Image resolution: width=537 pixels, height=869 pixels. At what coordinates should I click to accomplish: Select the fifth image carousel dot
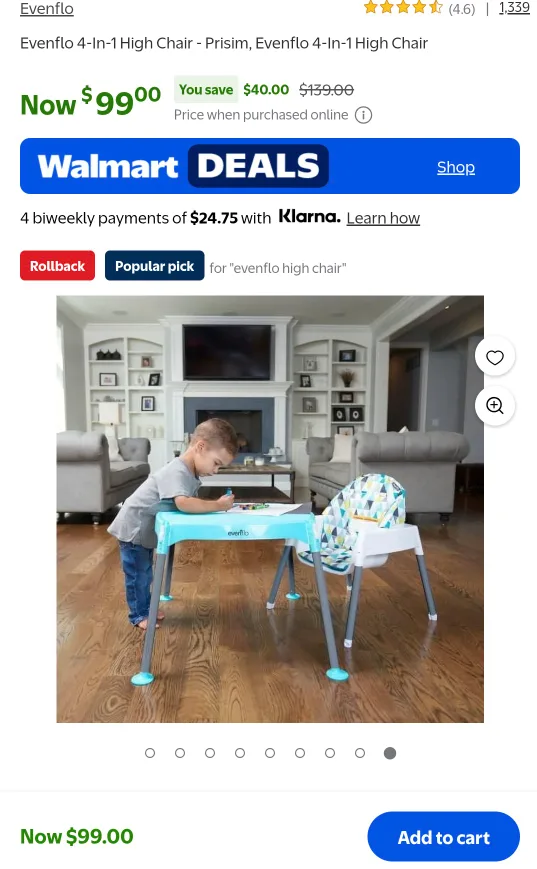pyautogui.click(x=270, y=753)
